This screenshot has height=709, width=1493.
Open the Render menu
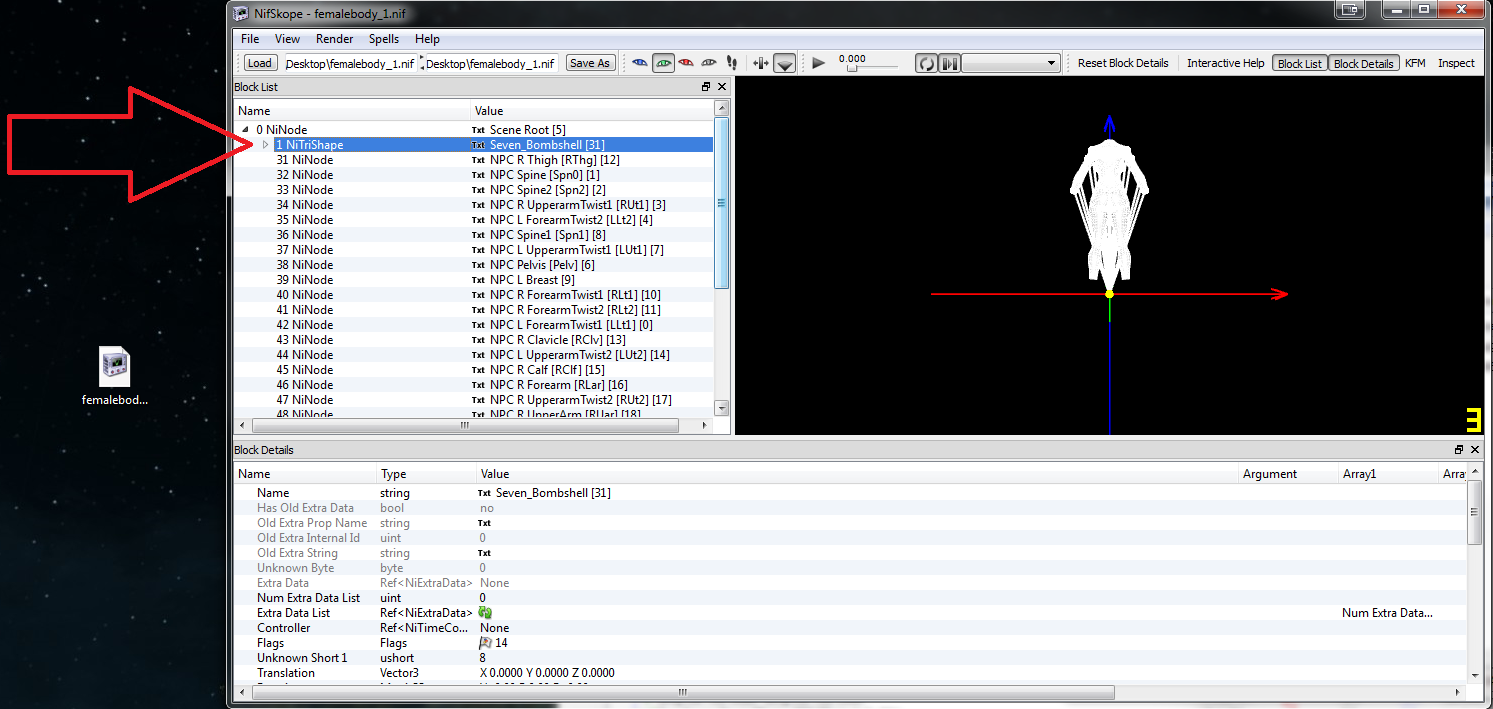pos(334,38)
